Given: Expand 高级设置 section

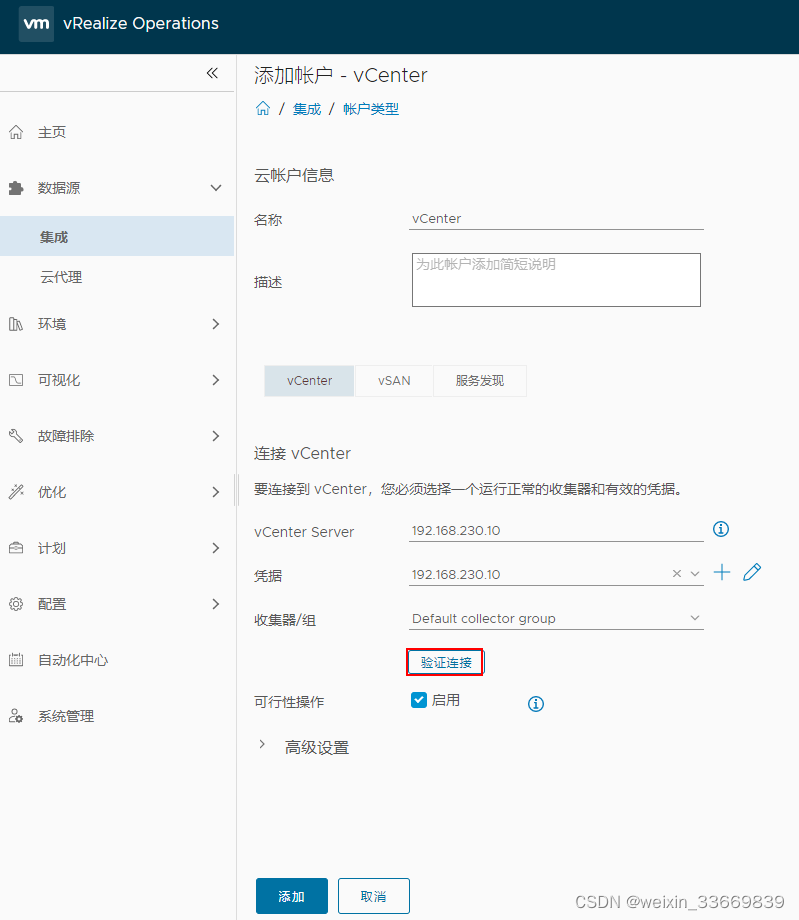Looking at the screenshot, I should [262, 745].
